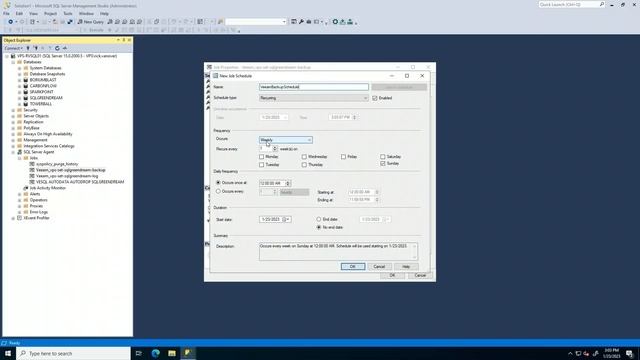Click the SQL Server Agent icon
Viewport: 640px width, 360px height.
[19, 152]
